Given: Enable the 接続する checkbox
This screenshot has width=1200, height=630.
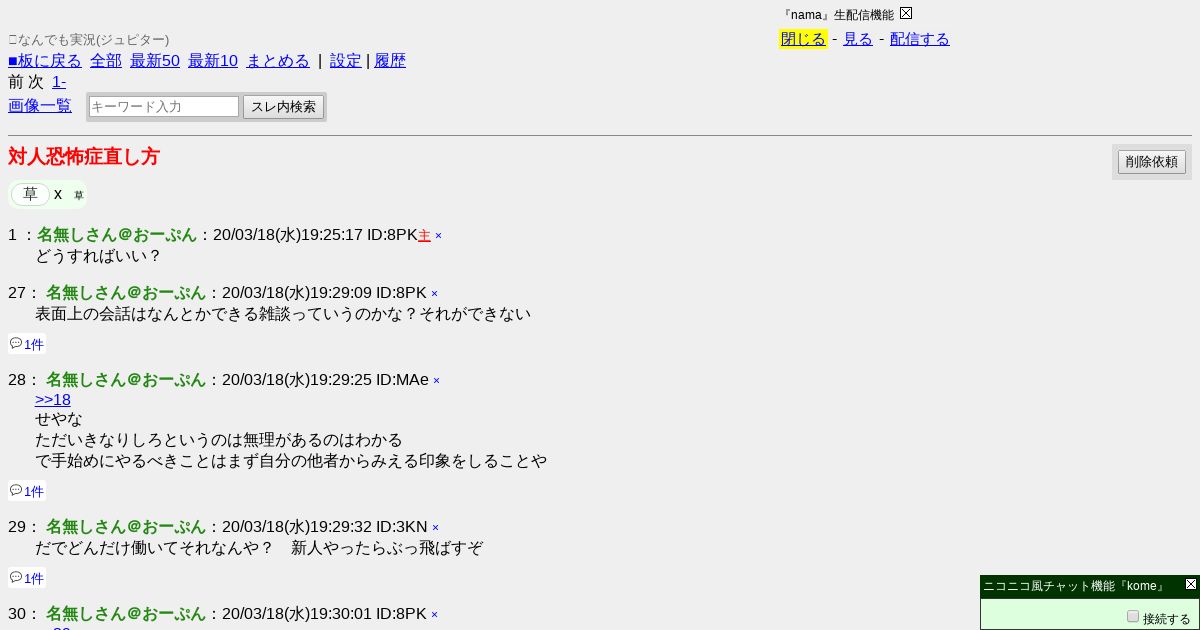Looking at the screenshot, I should [1133, 617].
